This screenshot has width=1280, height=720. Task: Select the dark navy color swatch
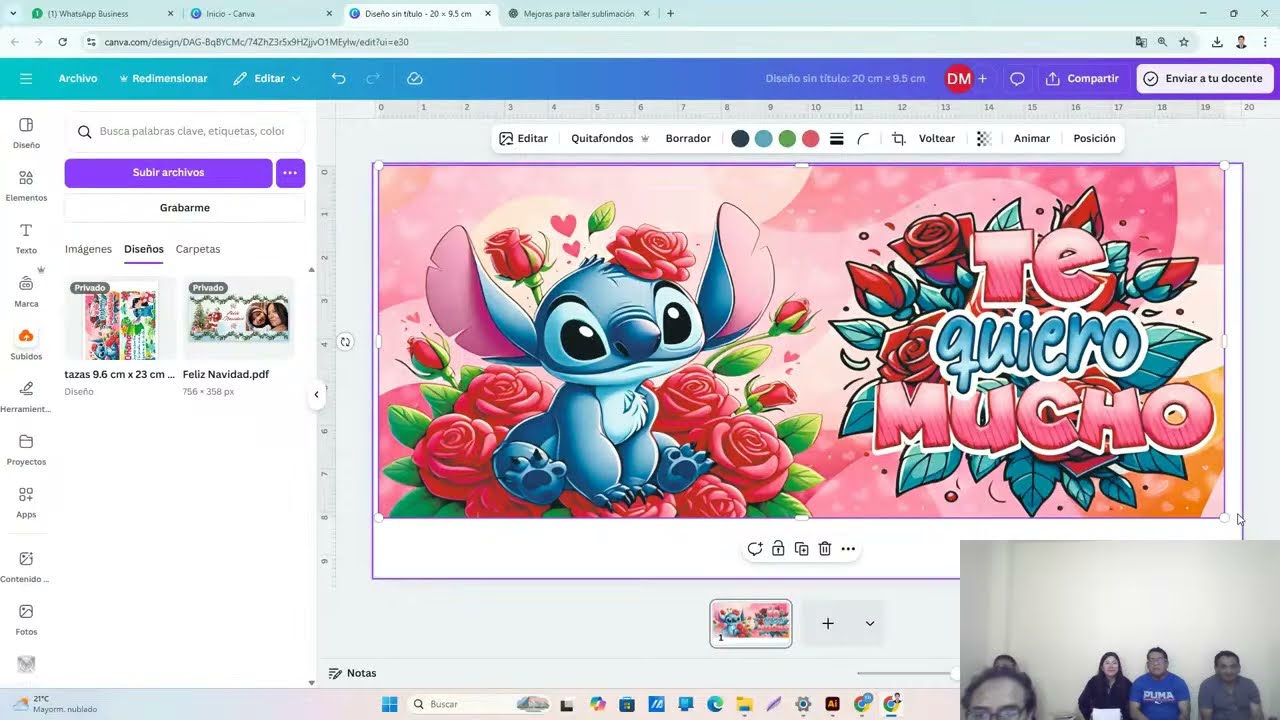[x=740, y=139]
